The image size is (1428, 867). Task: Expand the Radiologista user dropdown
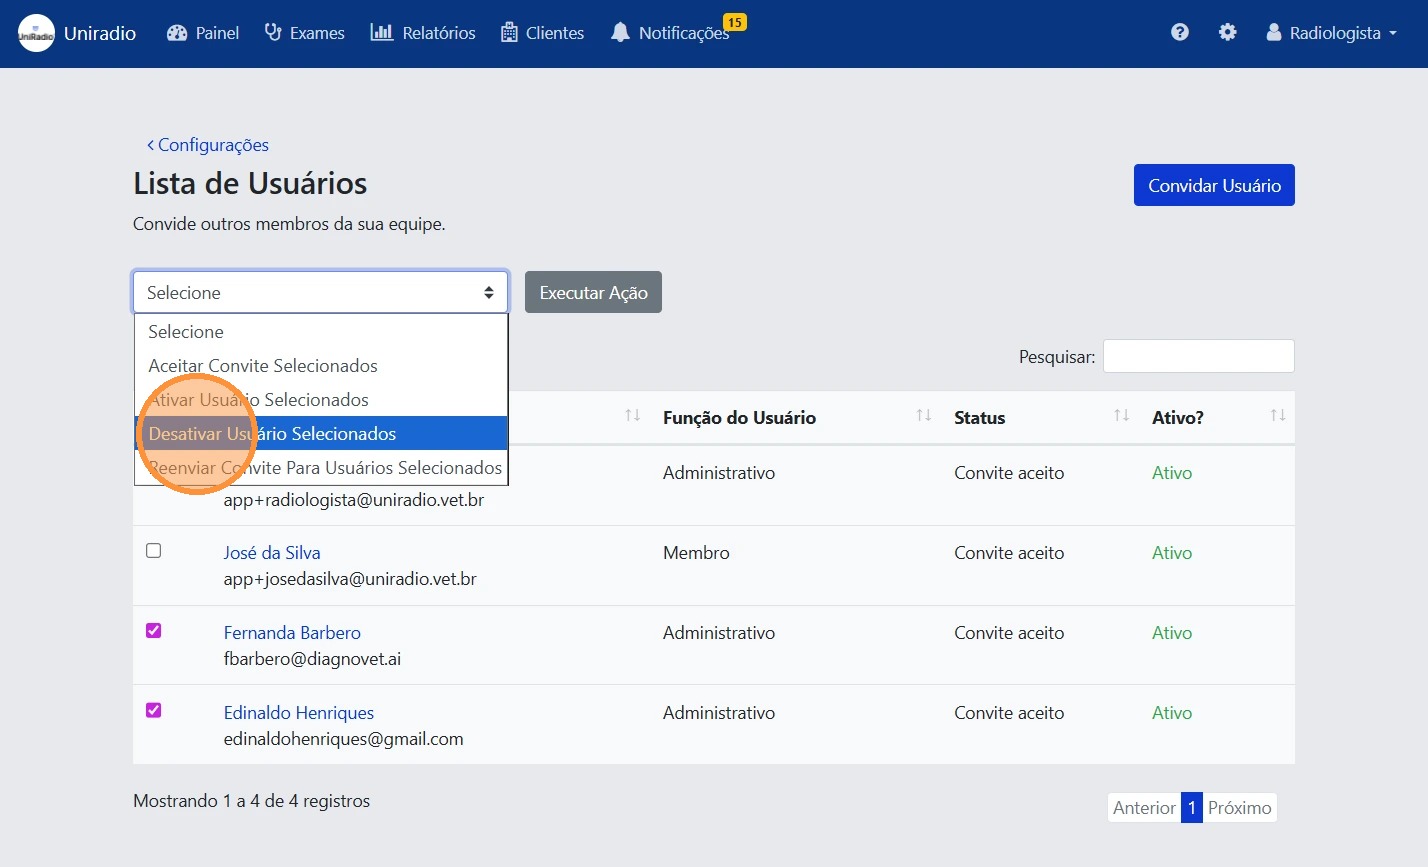(1331, 33)
